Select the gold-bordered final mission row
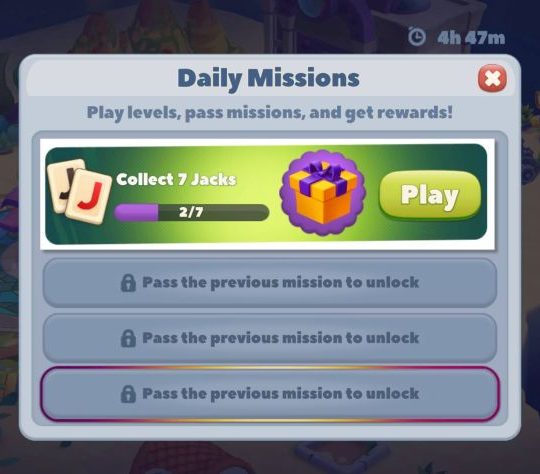This screenshot has height=474, width=540. (270, 394)
